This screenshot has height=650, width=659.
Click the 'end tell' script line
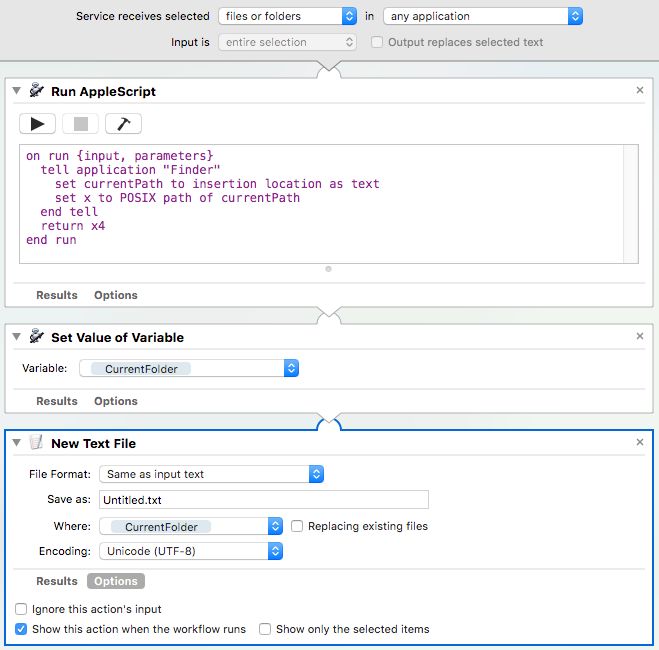point(69,212)
